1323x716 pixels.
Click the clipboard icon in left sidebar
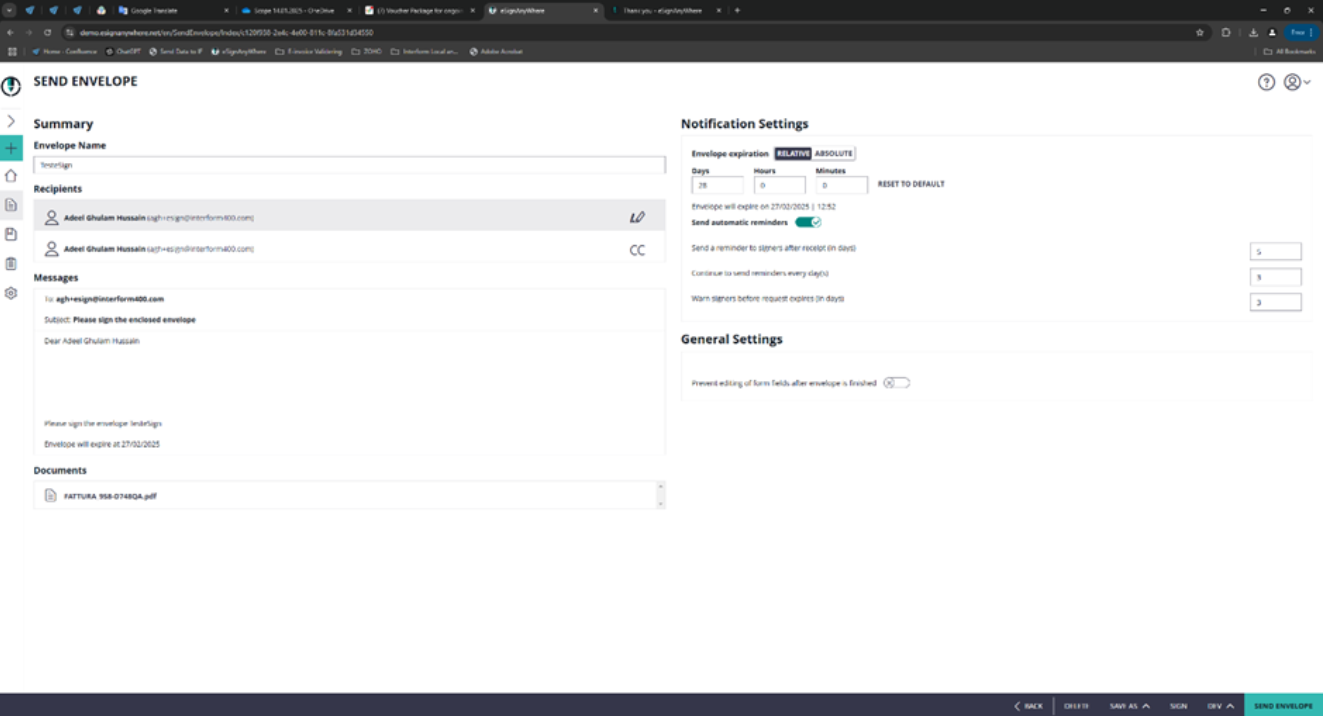point(11,264)
